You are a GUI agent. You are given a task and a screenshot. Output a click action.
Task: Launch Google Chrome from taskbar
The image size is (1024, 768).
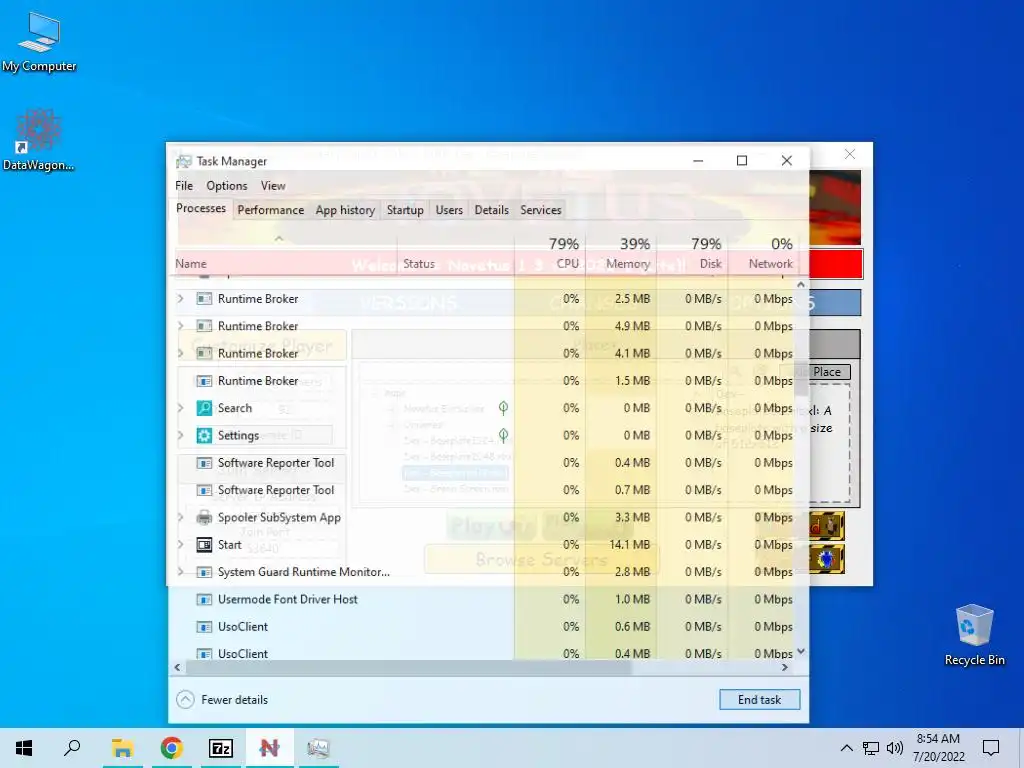171,748
